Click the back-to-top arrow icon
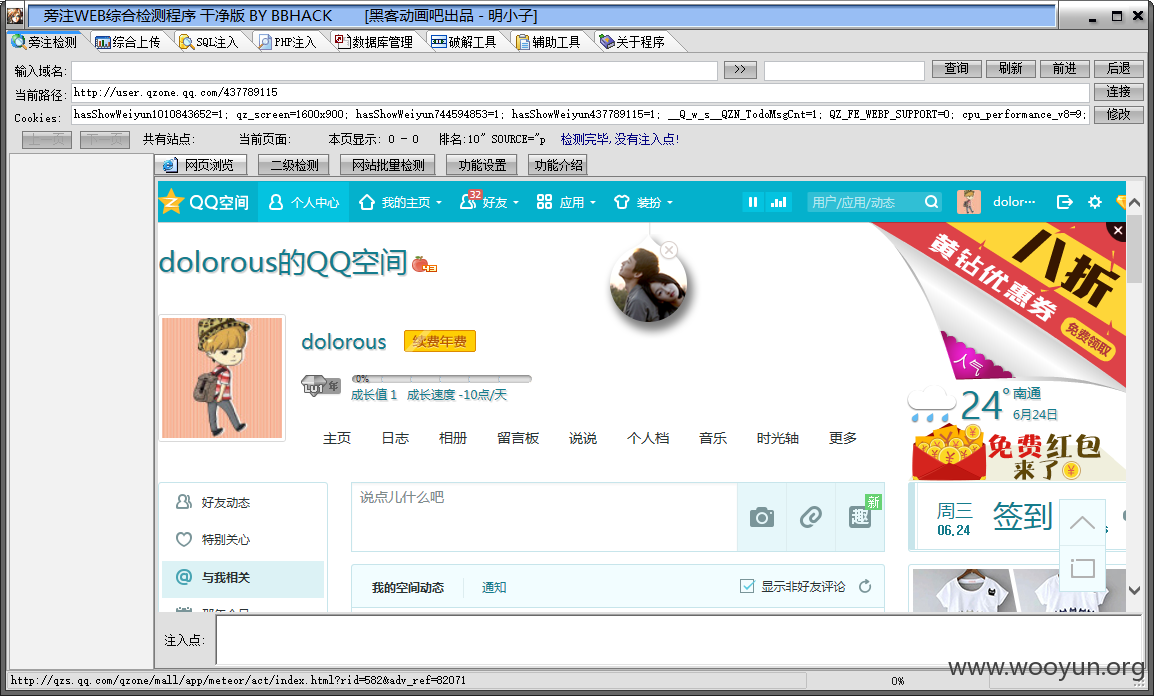 click(1082, 523)
